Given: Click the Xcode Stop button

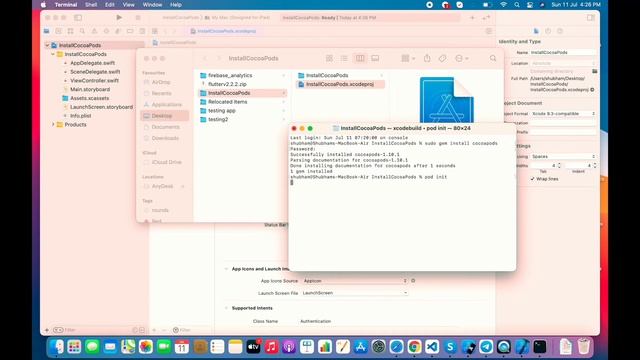Looking at the screenshot, I should tap(138, 18).
